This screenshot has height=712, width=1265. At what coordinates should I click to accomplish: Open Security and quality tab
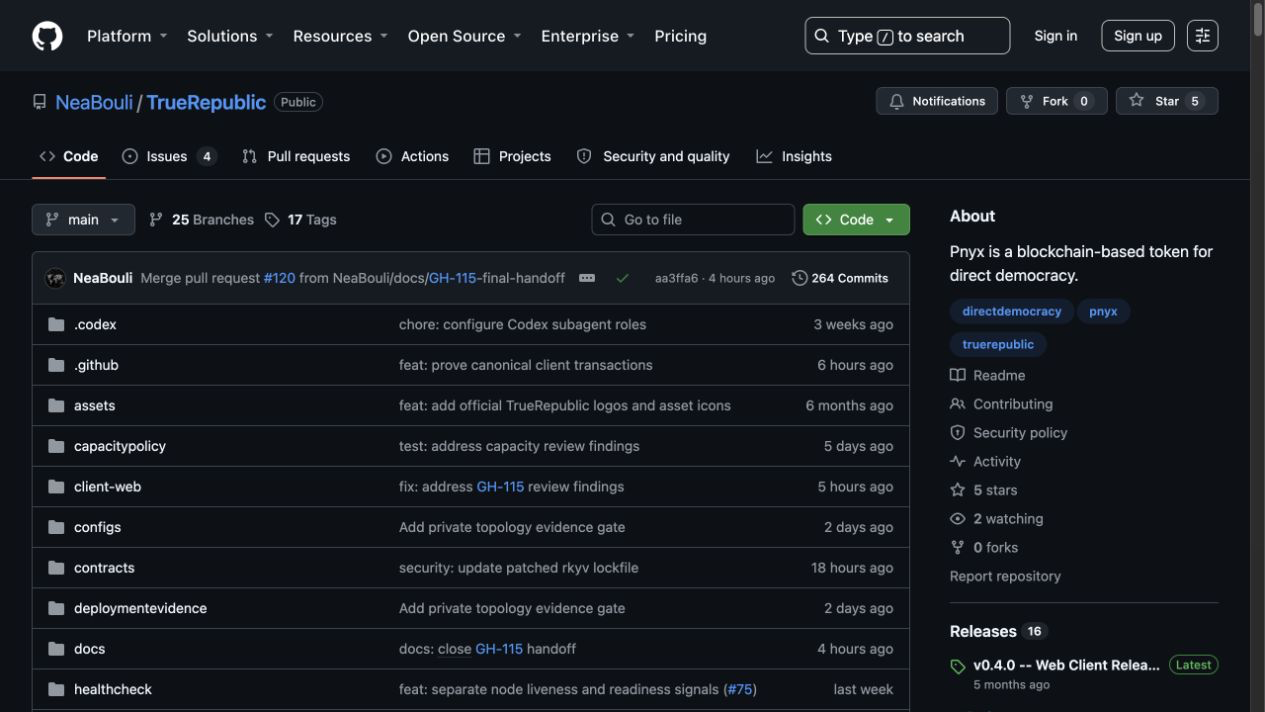coord(653,156)
